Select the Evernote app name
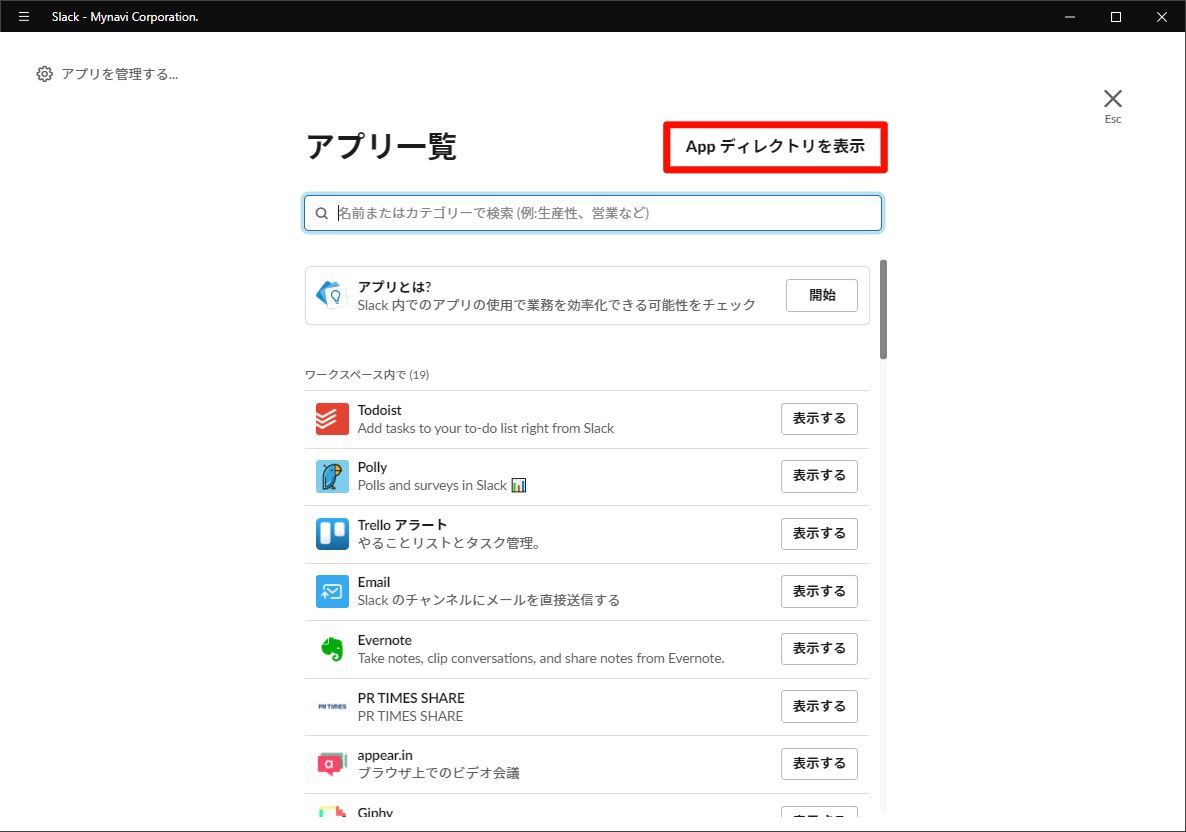 385,640
